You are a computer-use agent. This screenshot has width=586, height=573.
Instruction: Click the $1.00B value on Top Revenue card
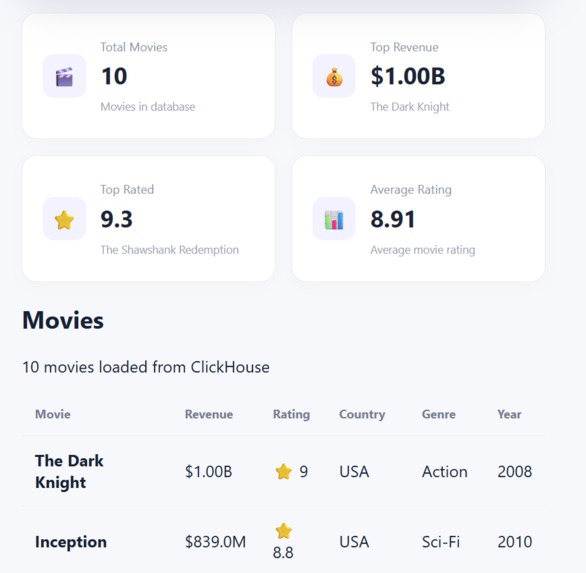pos(408,76)
